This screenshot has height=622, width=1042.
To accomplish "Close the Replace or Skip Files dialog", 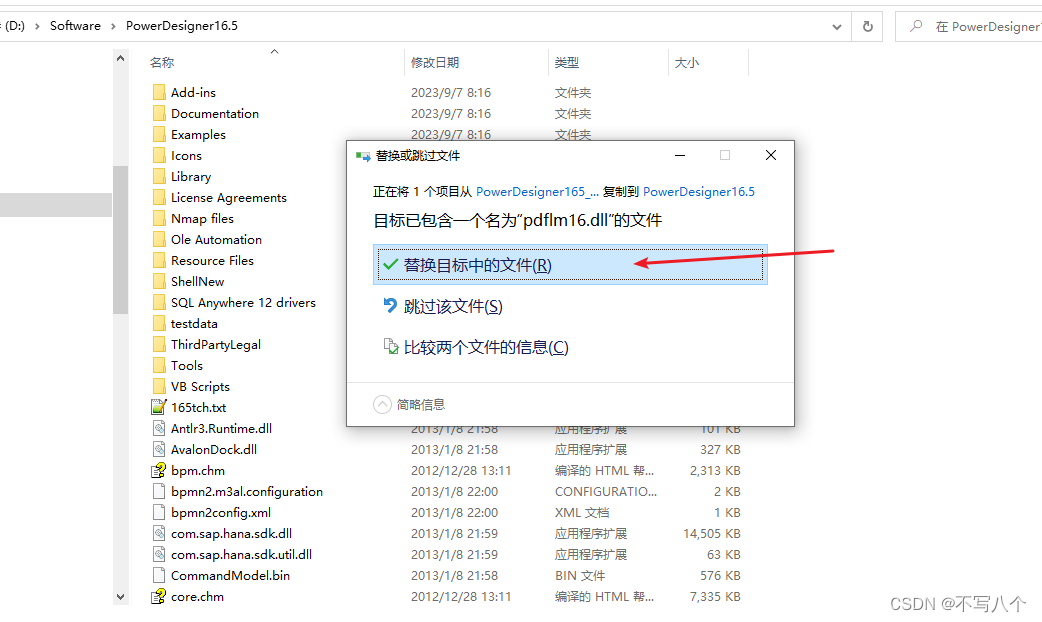I will tap(771, 155).
